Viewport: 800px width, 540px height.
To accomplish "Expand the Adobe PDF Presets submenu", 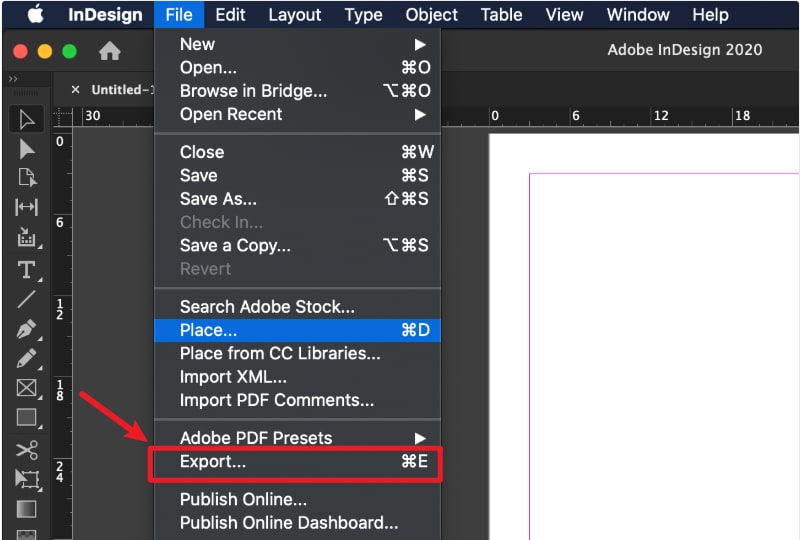I will click(297, 438).
